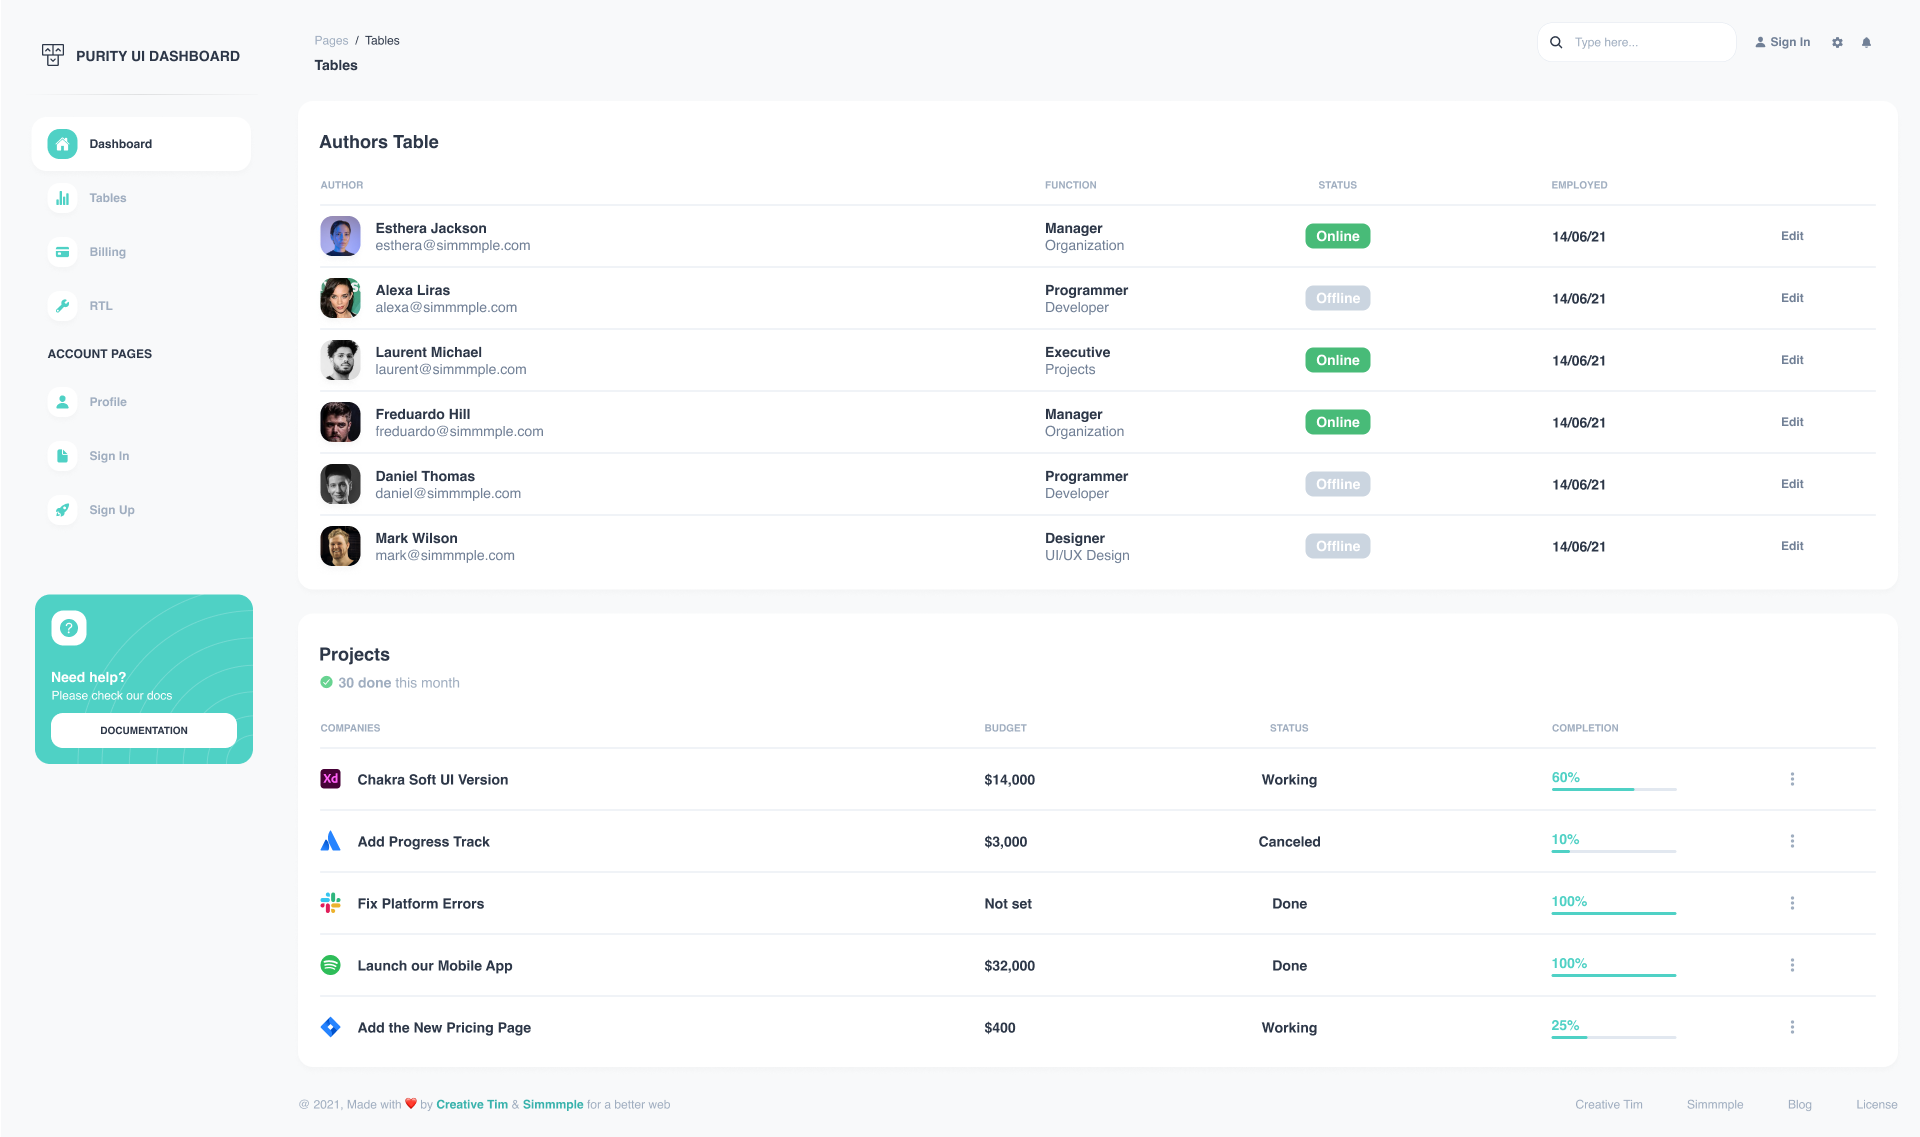Click the Tables chart icon in sidebar
The width and height of the screenshot is (1920, 1137).
click(62, 198)
